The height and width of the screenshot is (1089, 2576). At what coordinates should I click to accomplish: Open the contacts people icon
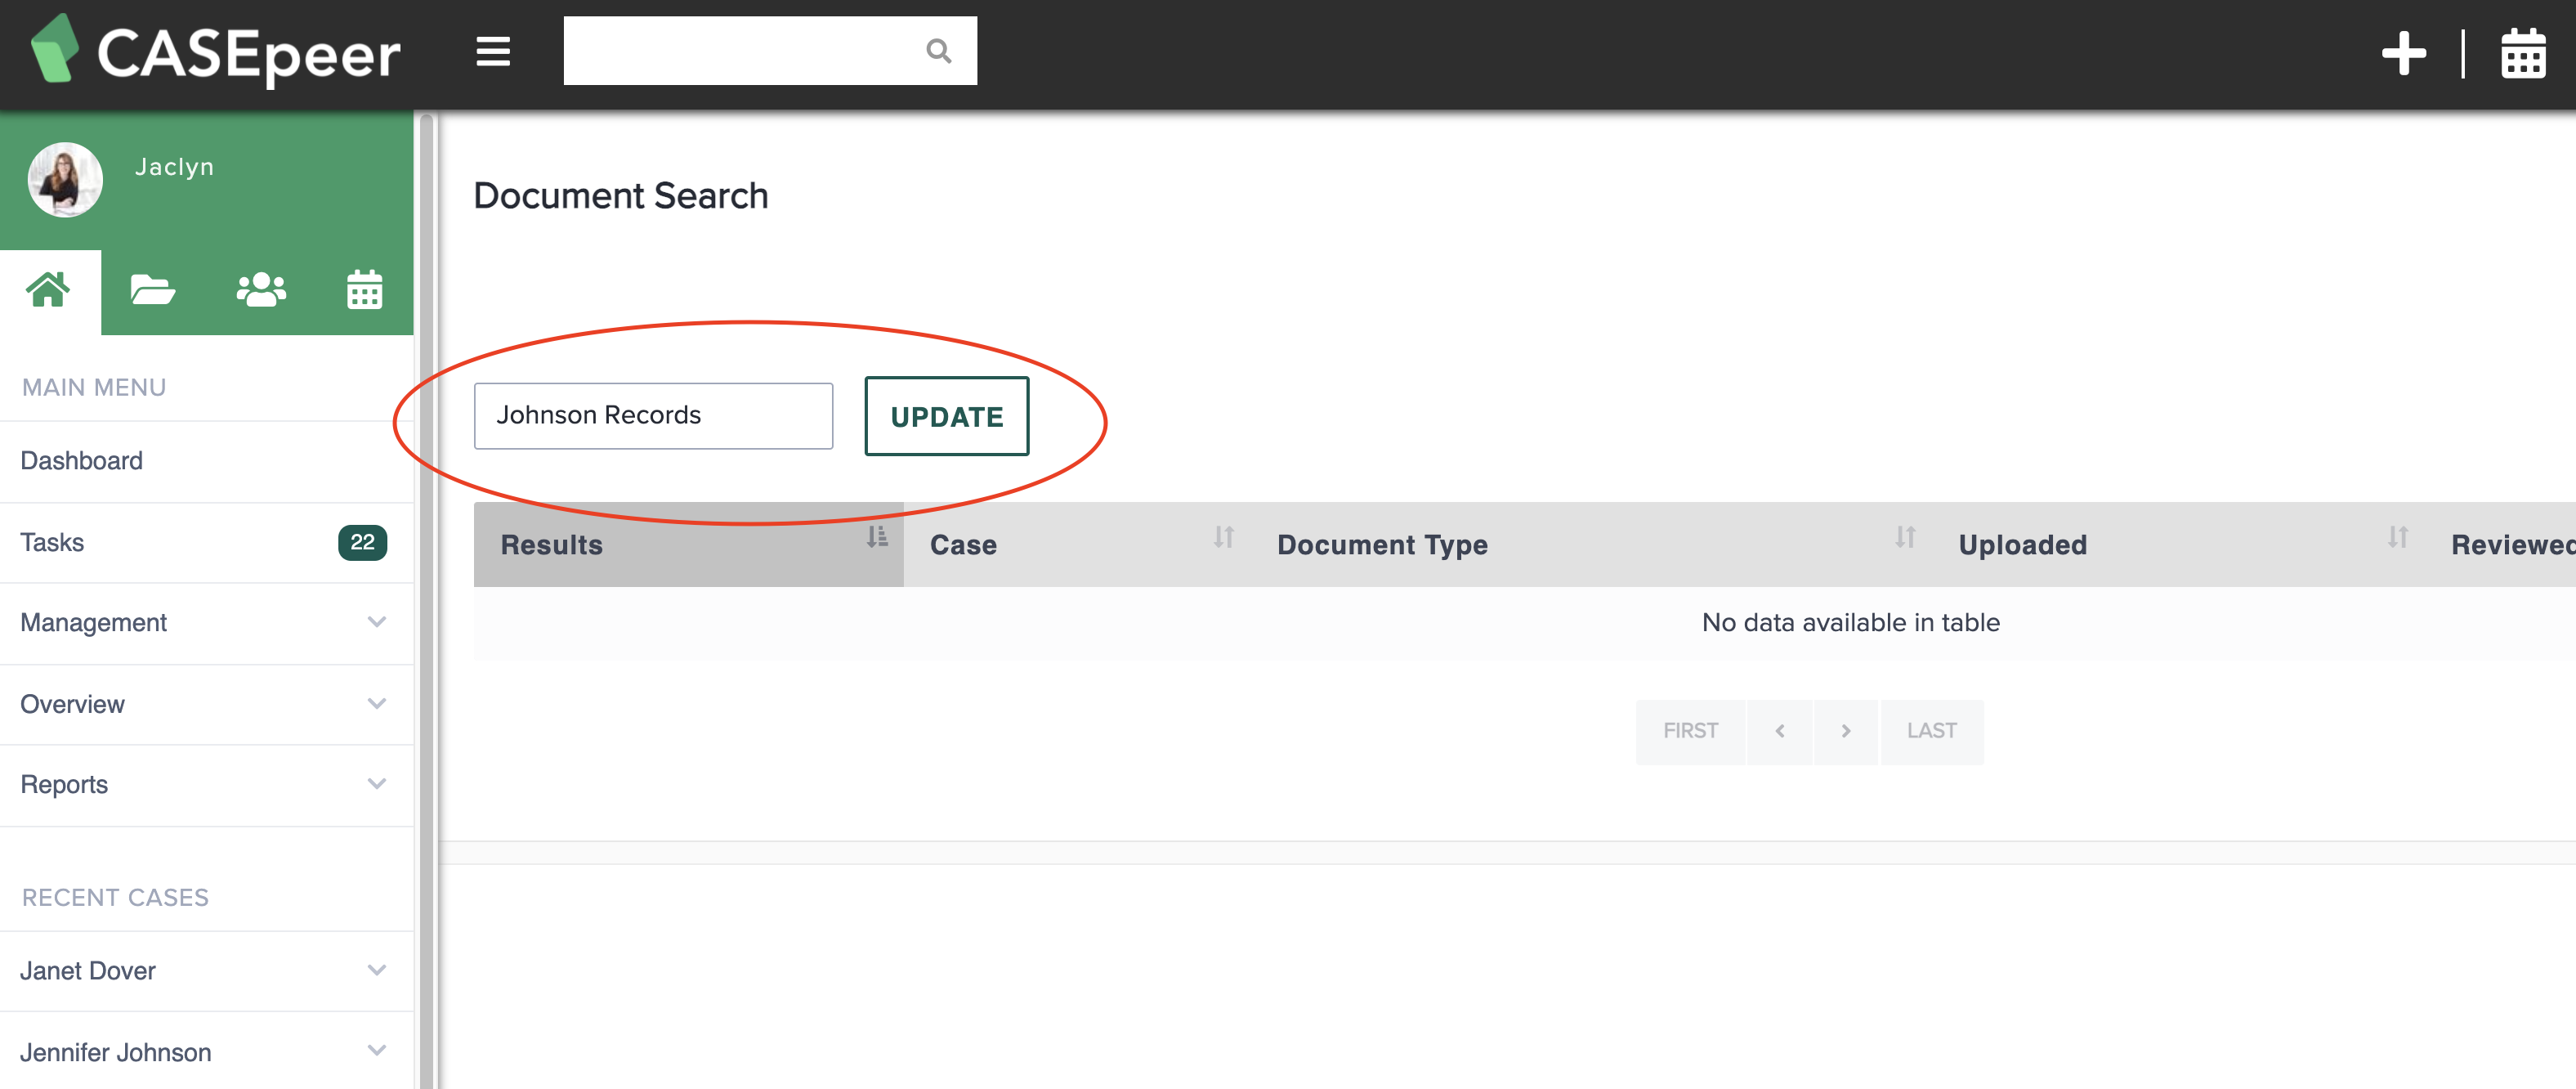tap(259, 290)
